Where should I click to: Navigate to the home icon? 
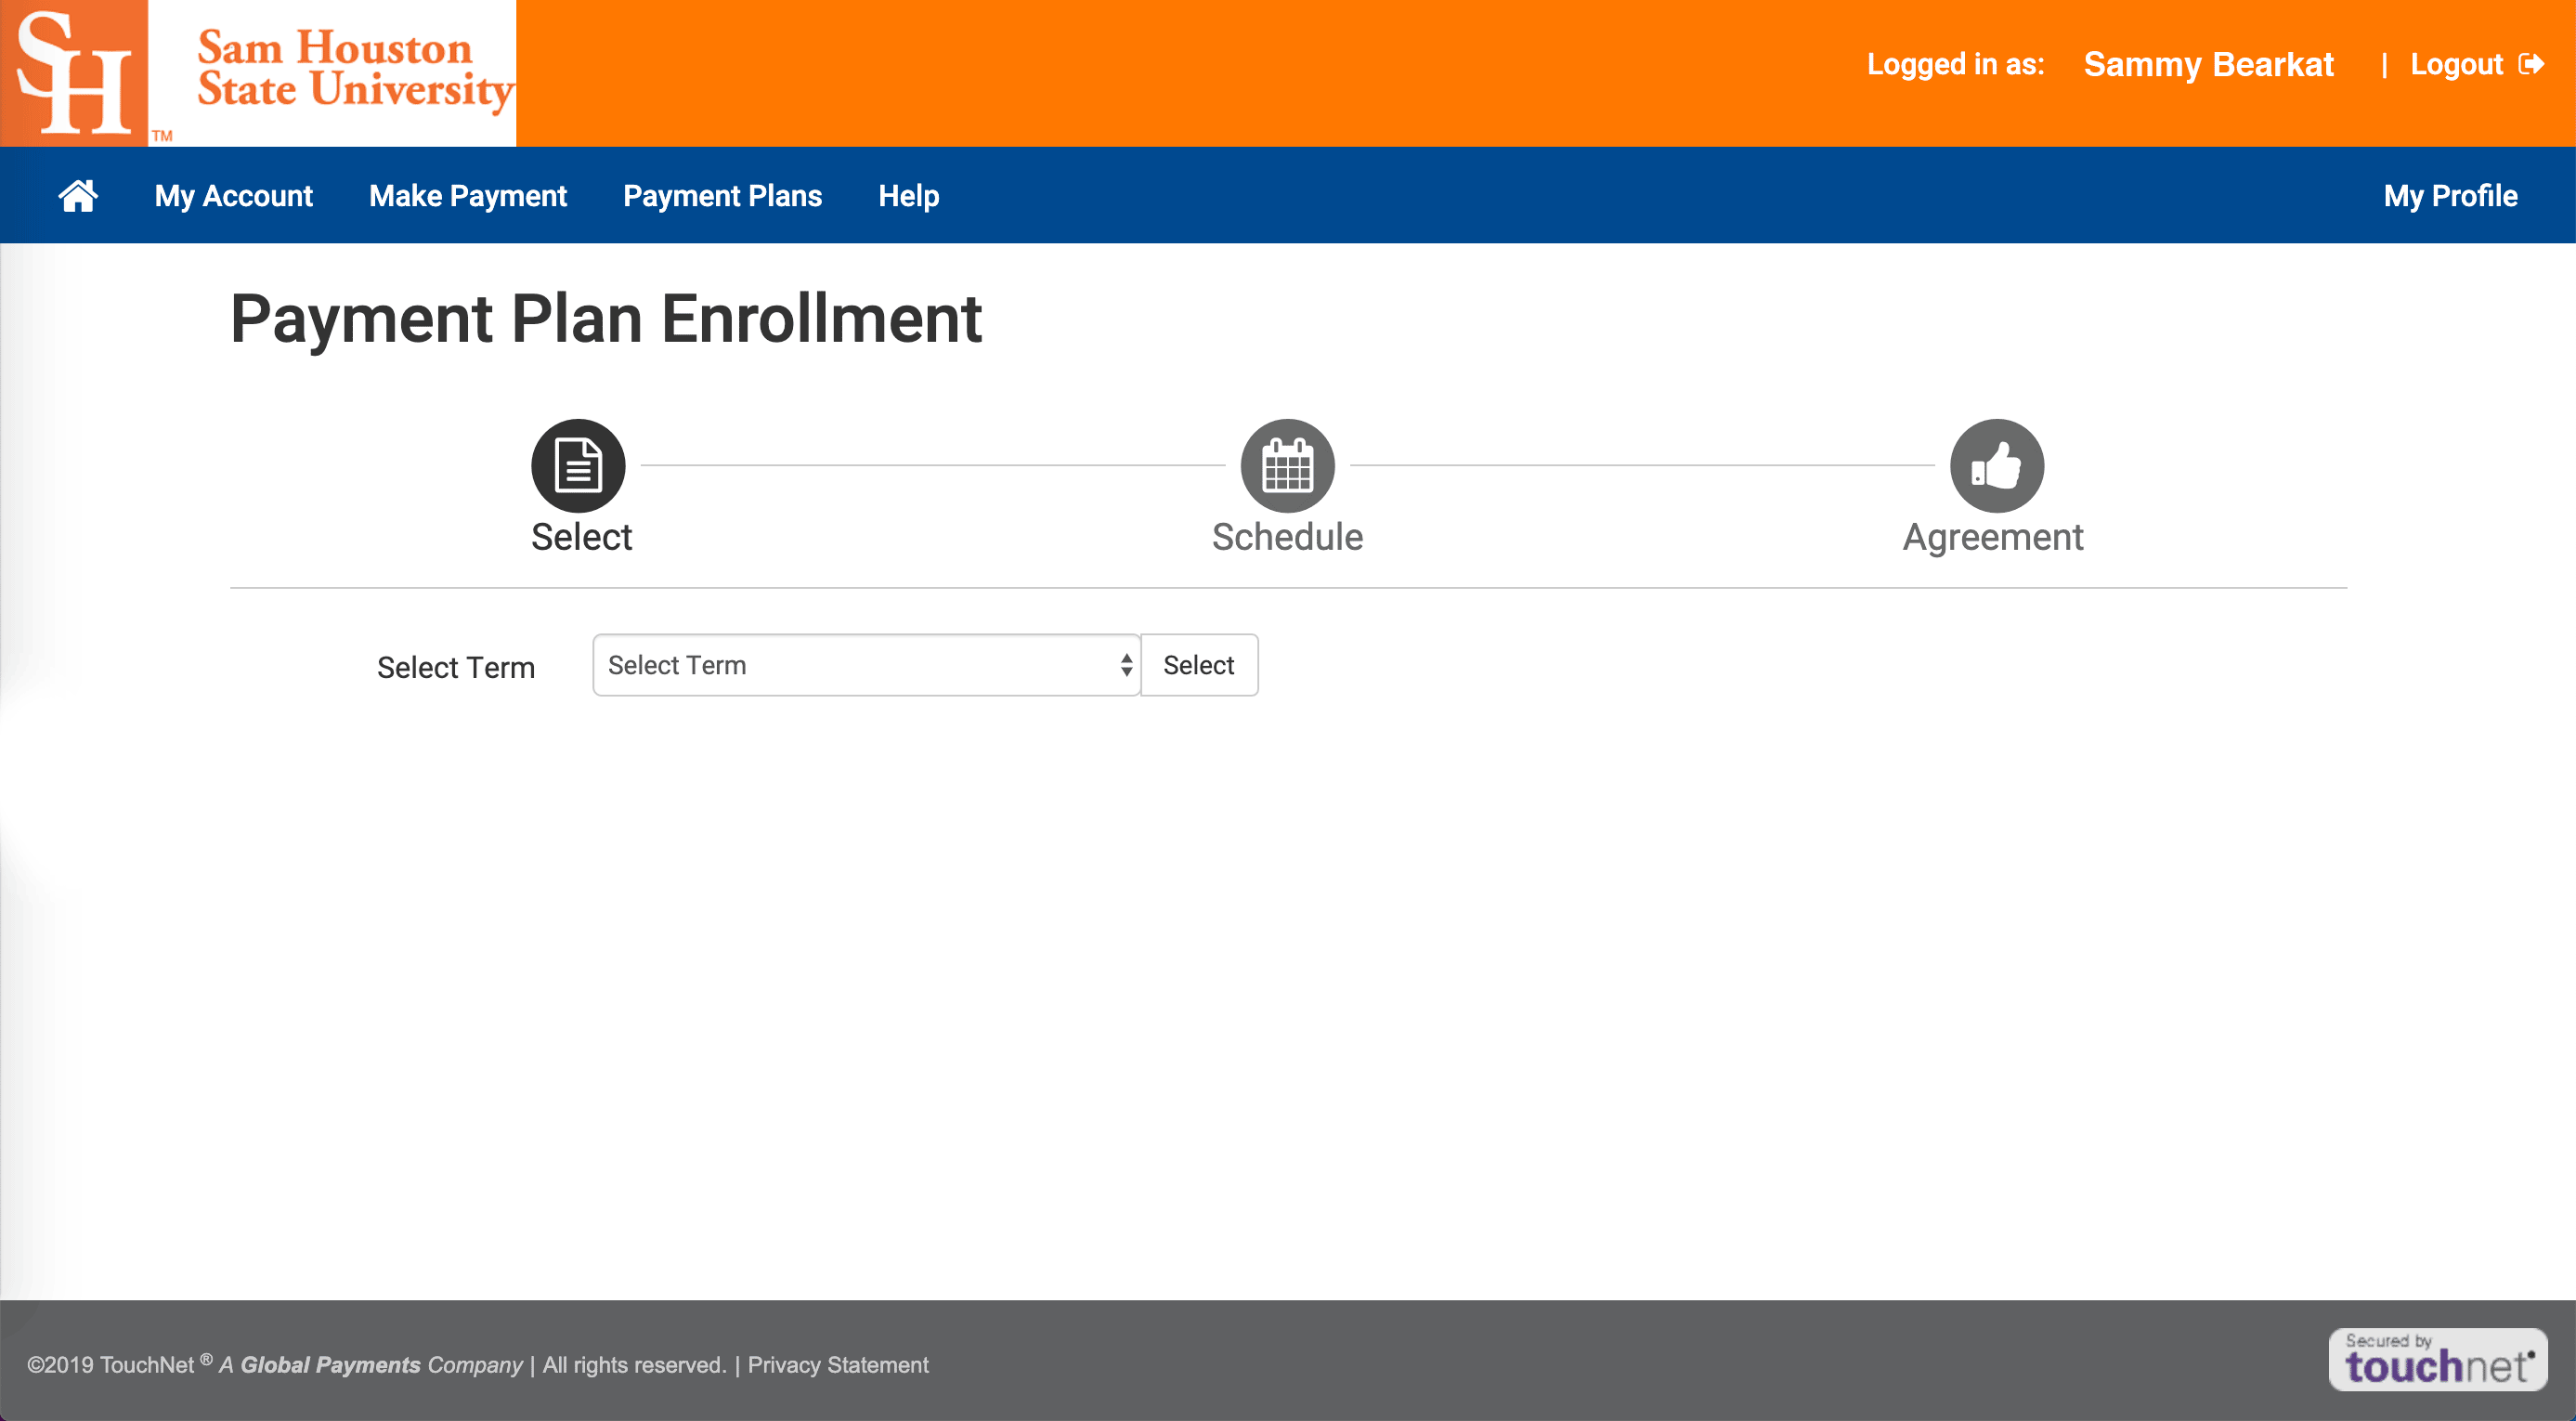click(77, 194)
